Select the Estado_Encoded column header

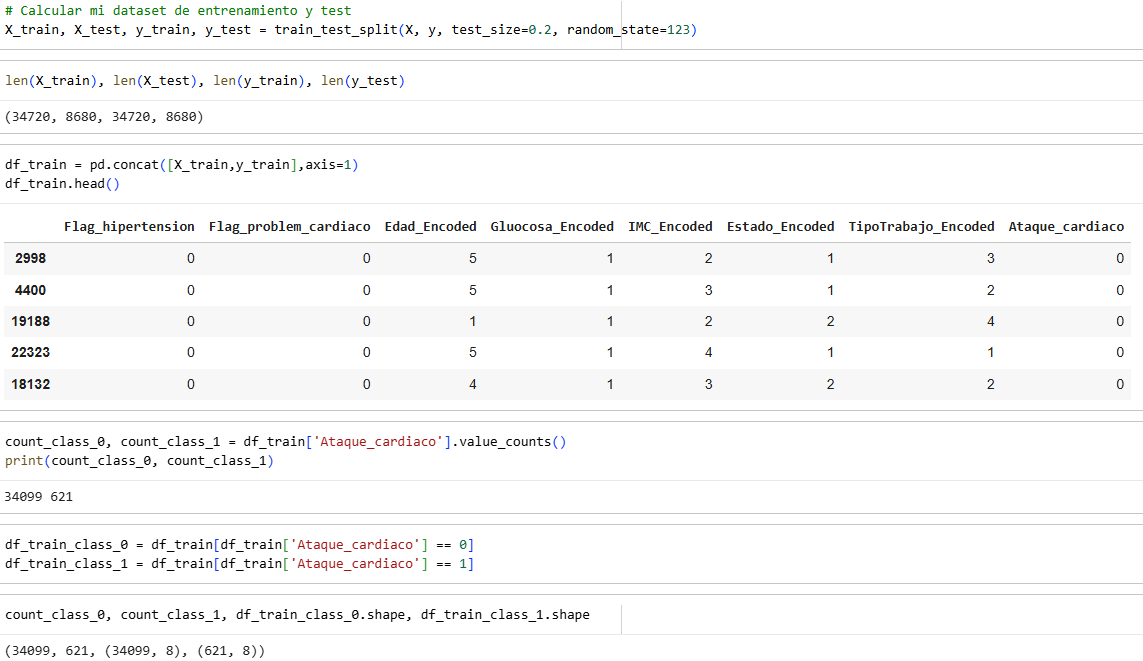point(780,227)
